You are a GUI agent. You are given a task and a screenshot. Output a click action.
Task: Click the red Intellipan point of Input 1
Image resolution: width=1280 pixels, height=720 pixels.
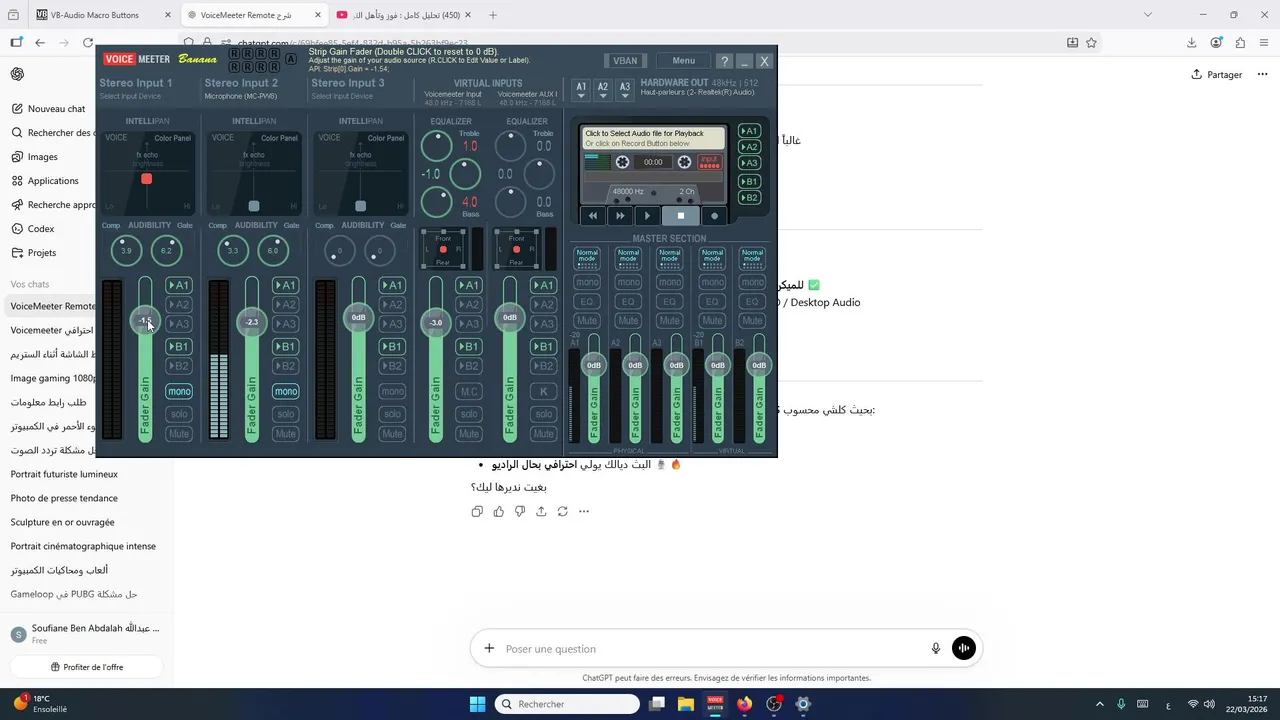click(147, 179)
